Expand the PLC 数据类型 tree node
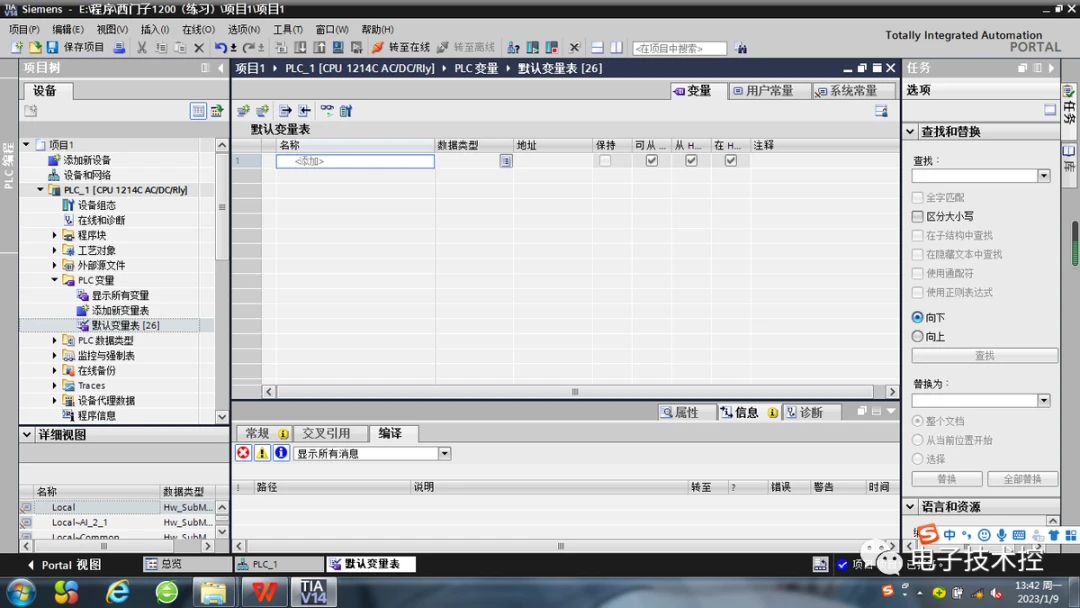Screen dimensions: 1080x608 pos(54,340)
